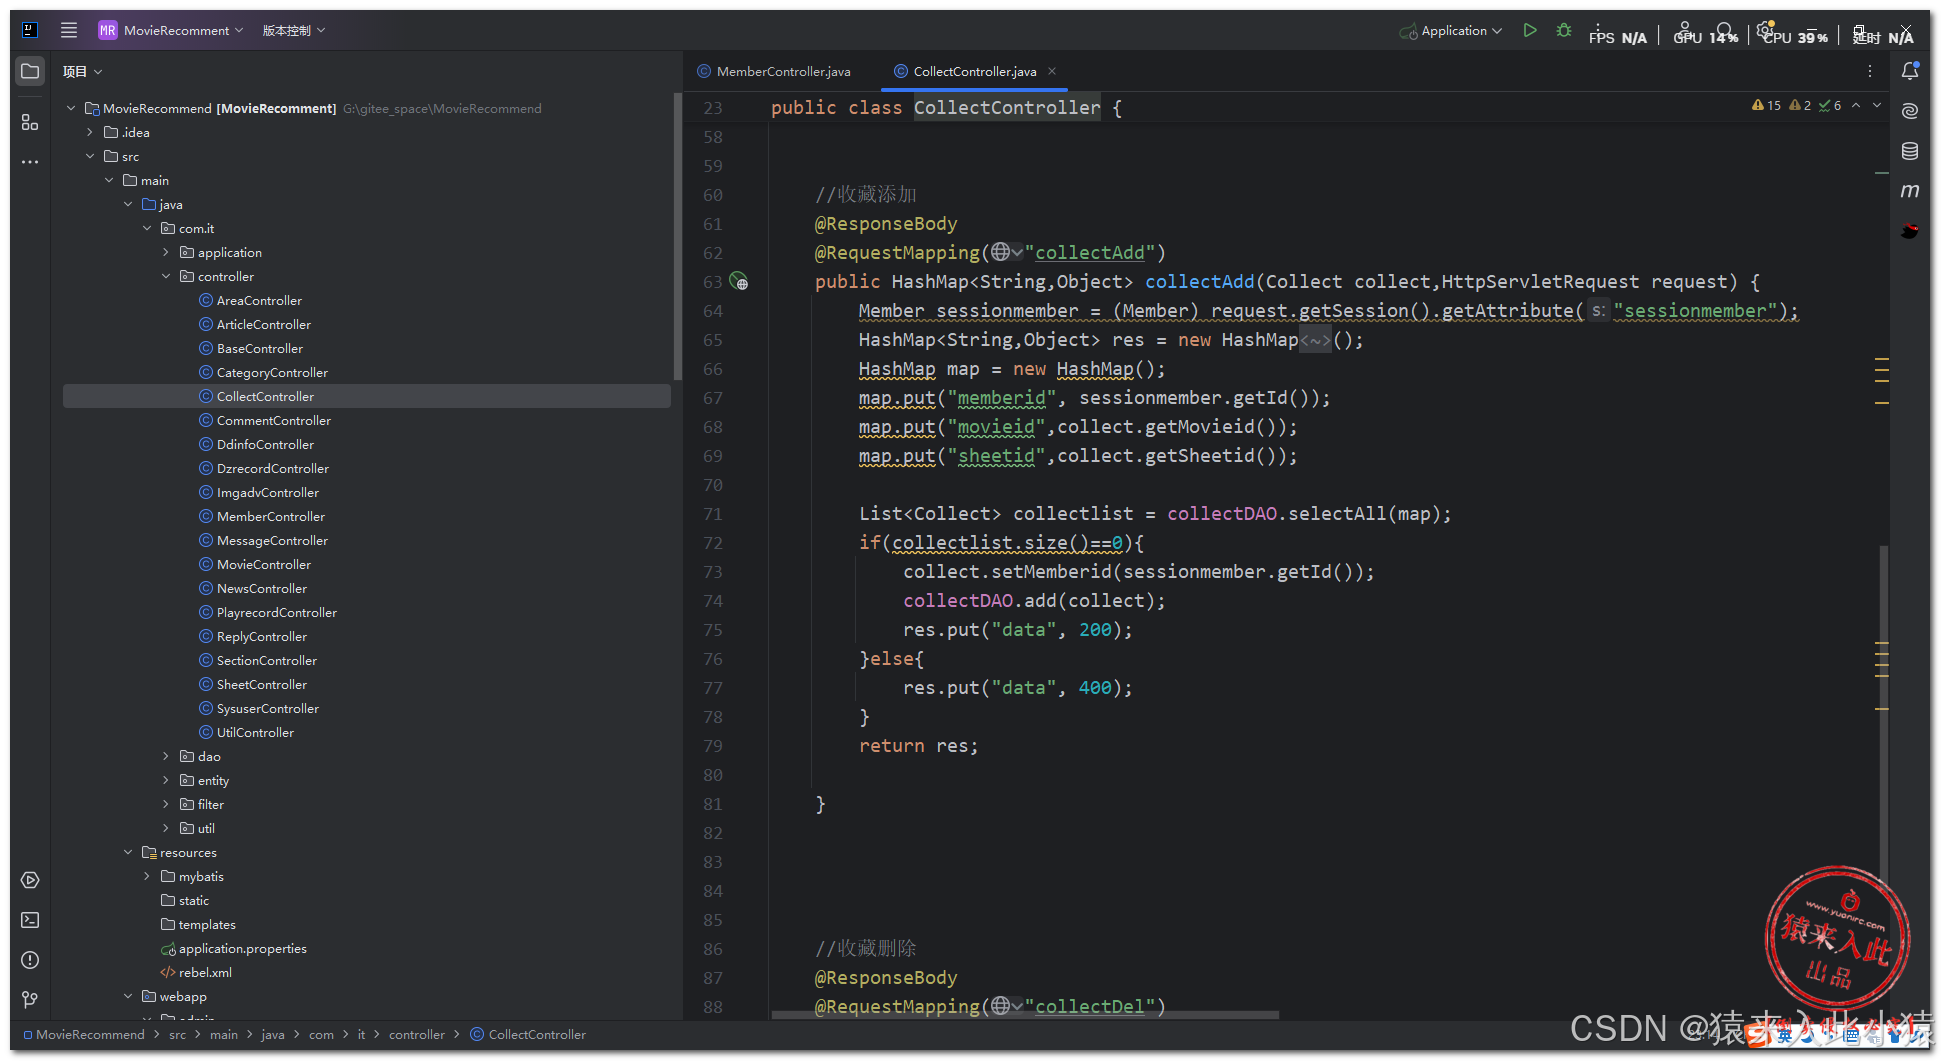1941x1061 pixels.
Task: Open UtilController in project tree
Action: click(255, 732)
